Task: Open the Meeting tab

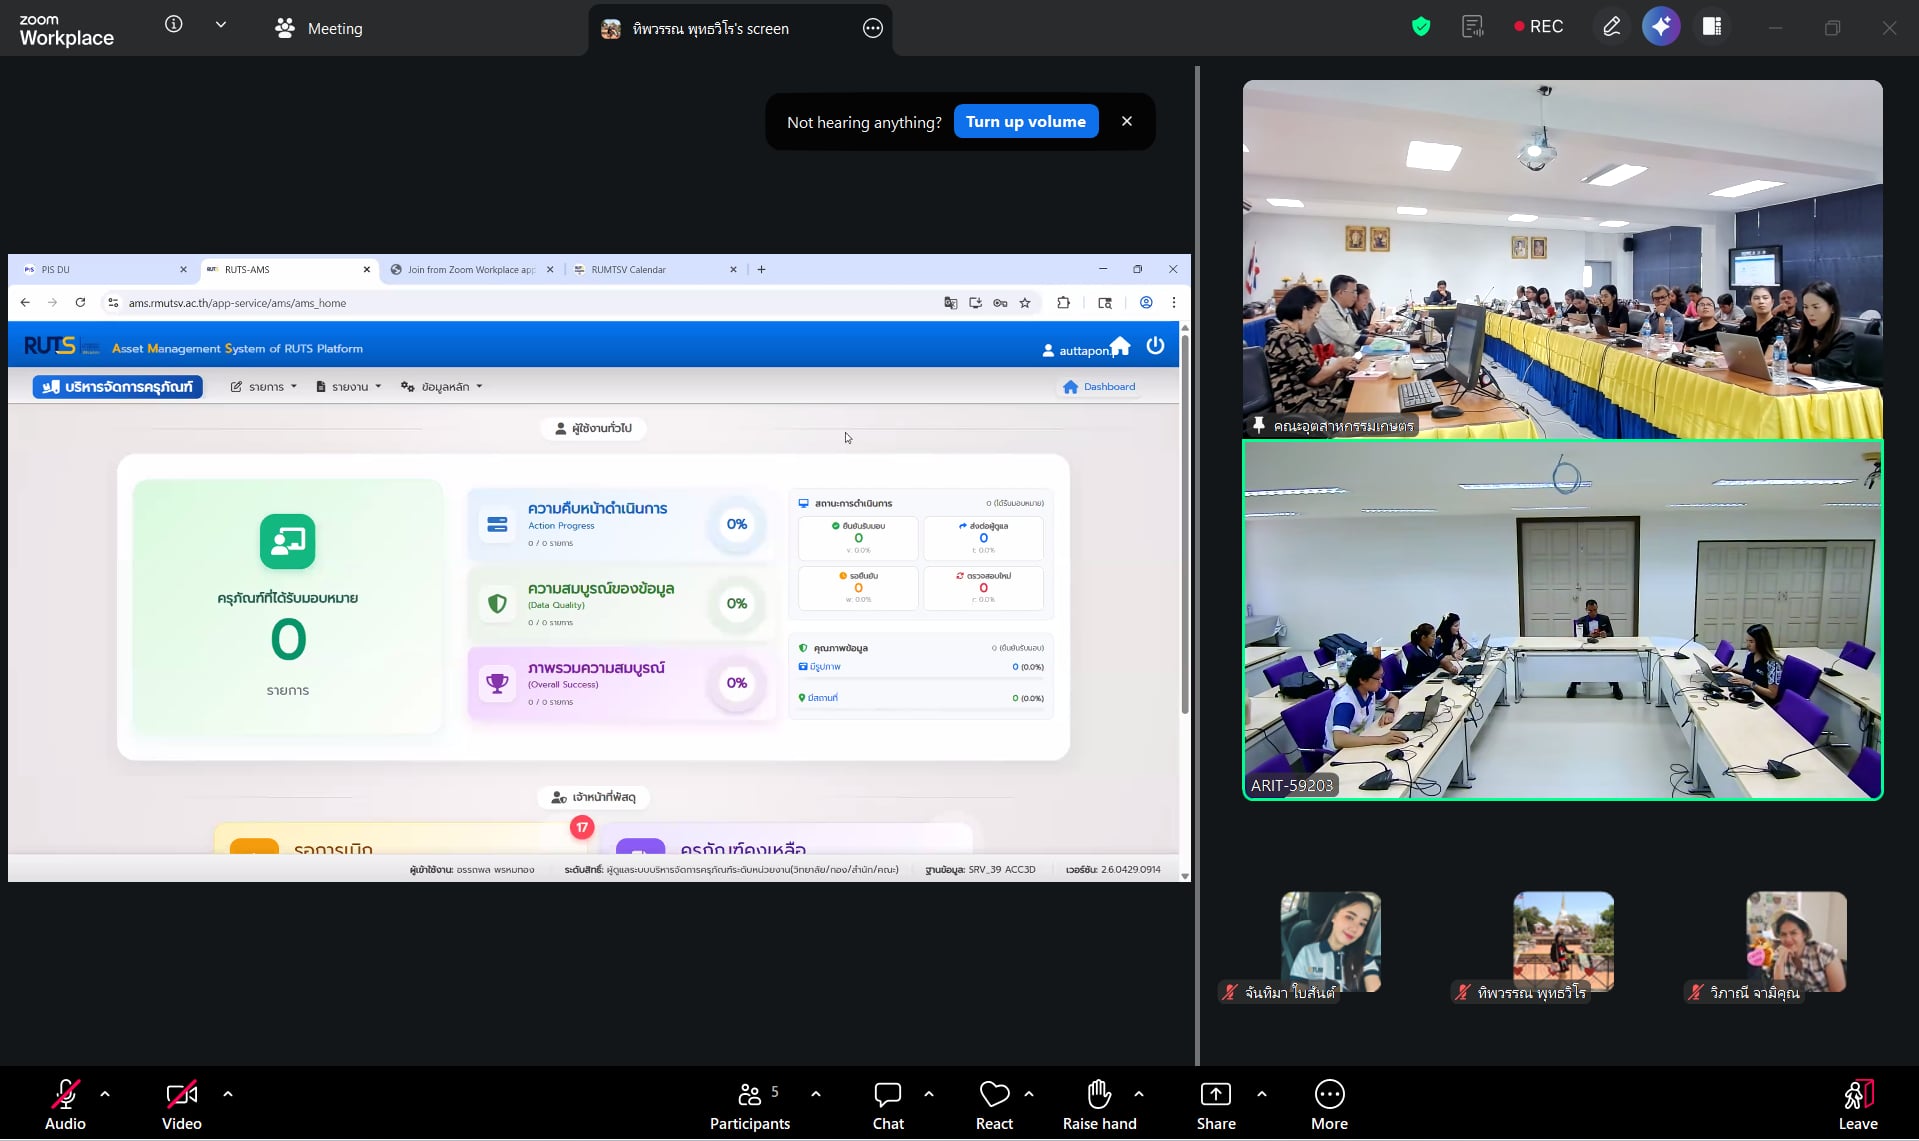Action: 319,28
